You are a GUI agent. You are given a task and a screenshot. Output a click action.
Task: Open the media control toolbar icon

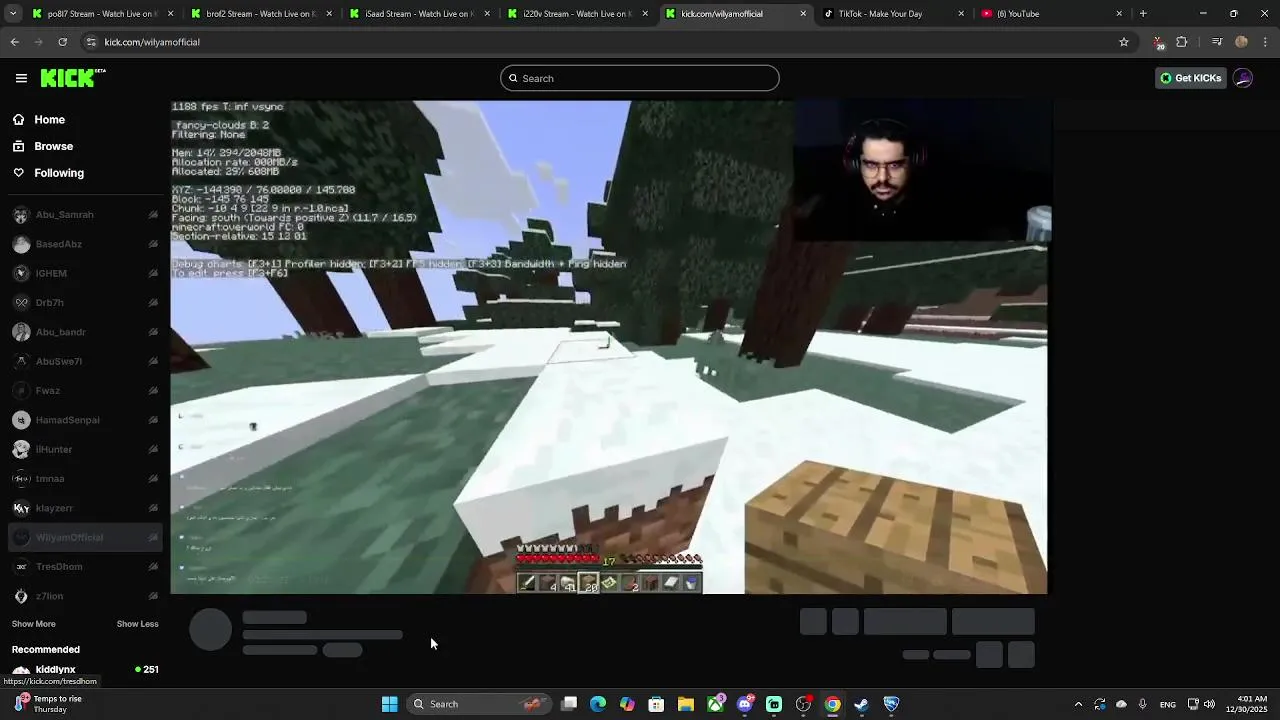(x=1217, y=42)
